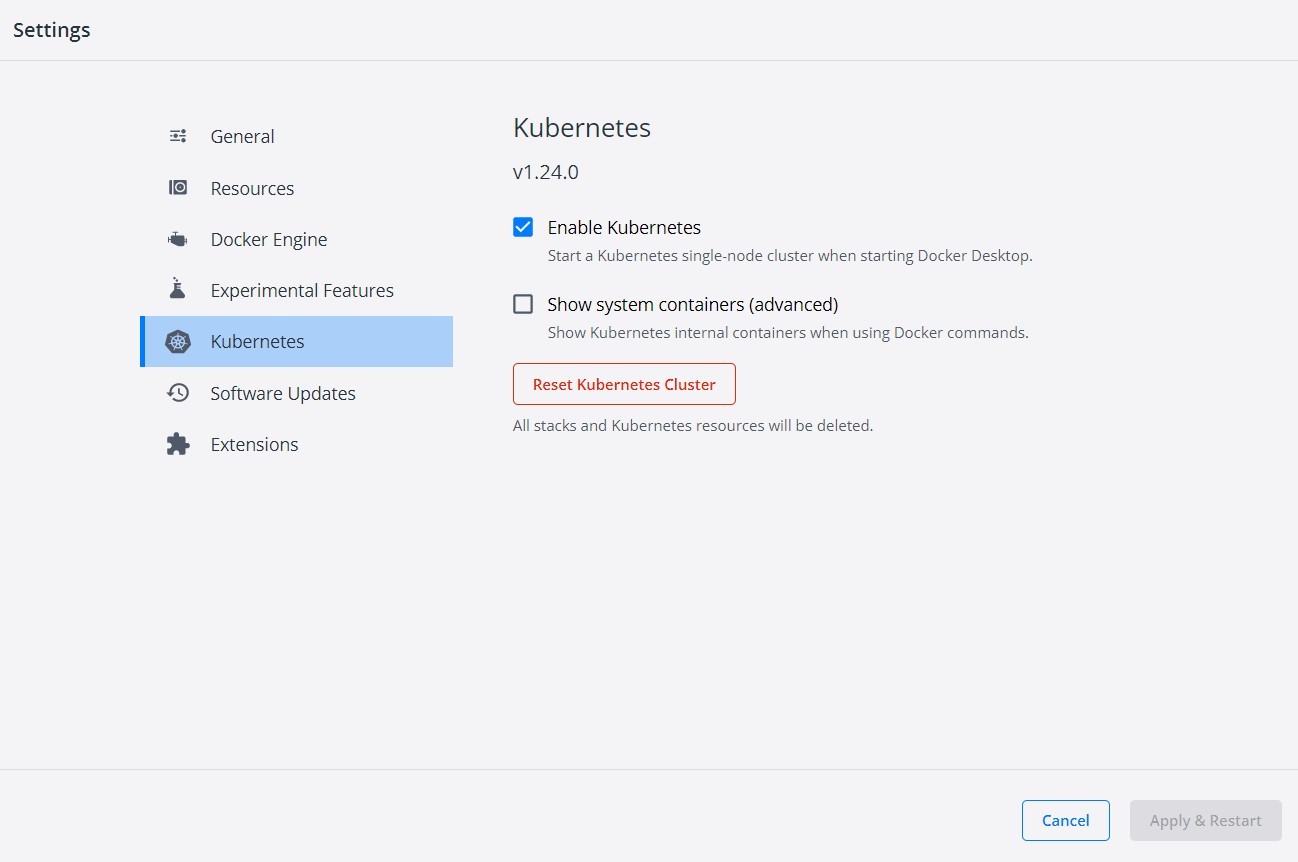The image size is (1298, 862).
Task: Select the Kubernetes sidebar entry
Action: pos(257,341)
